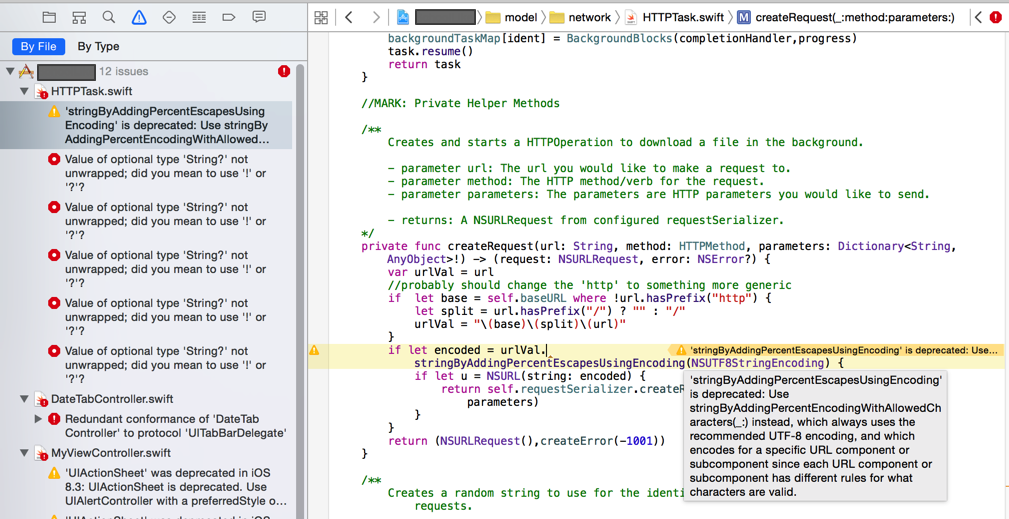This screenshot has width=1009, height=519.
Task: Click the red error indicator in jump bar
Action: pos(995,17)
